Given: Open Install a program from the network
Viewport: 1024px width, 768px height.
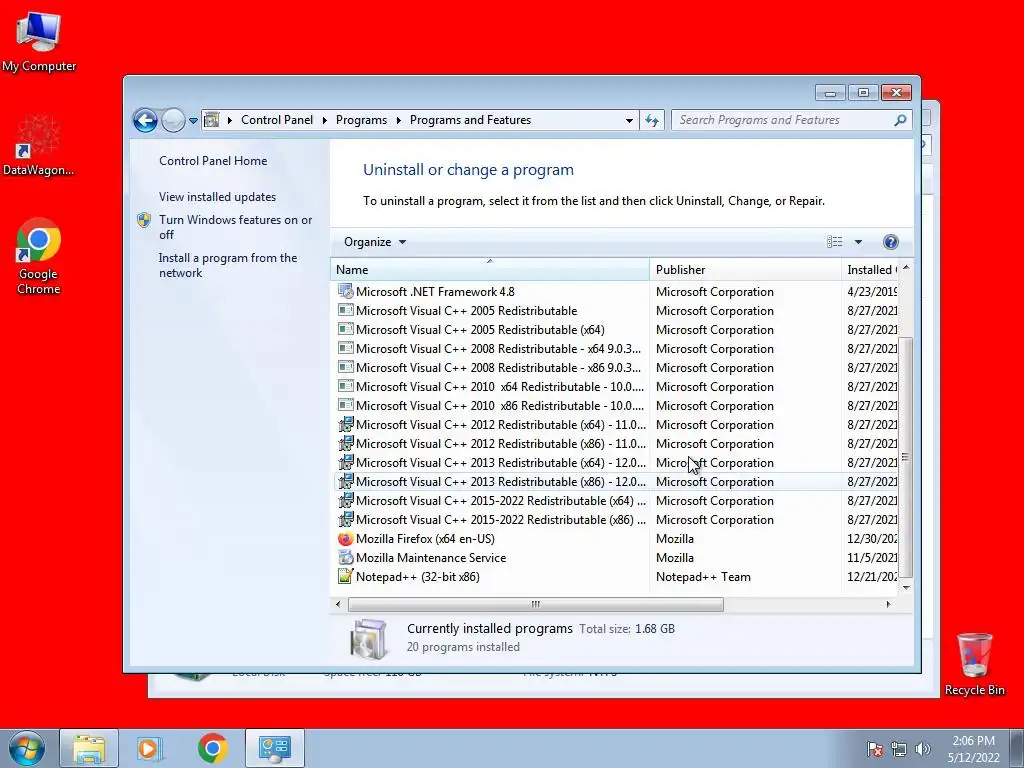Looking at the screenshot, I should coord(228,265).
